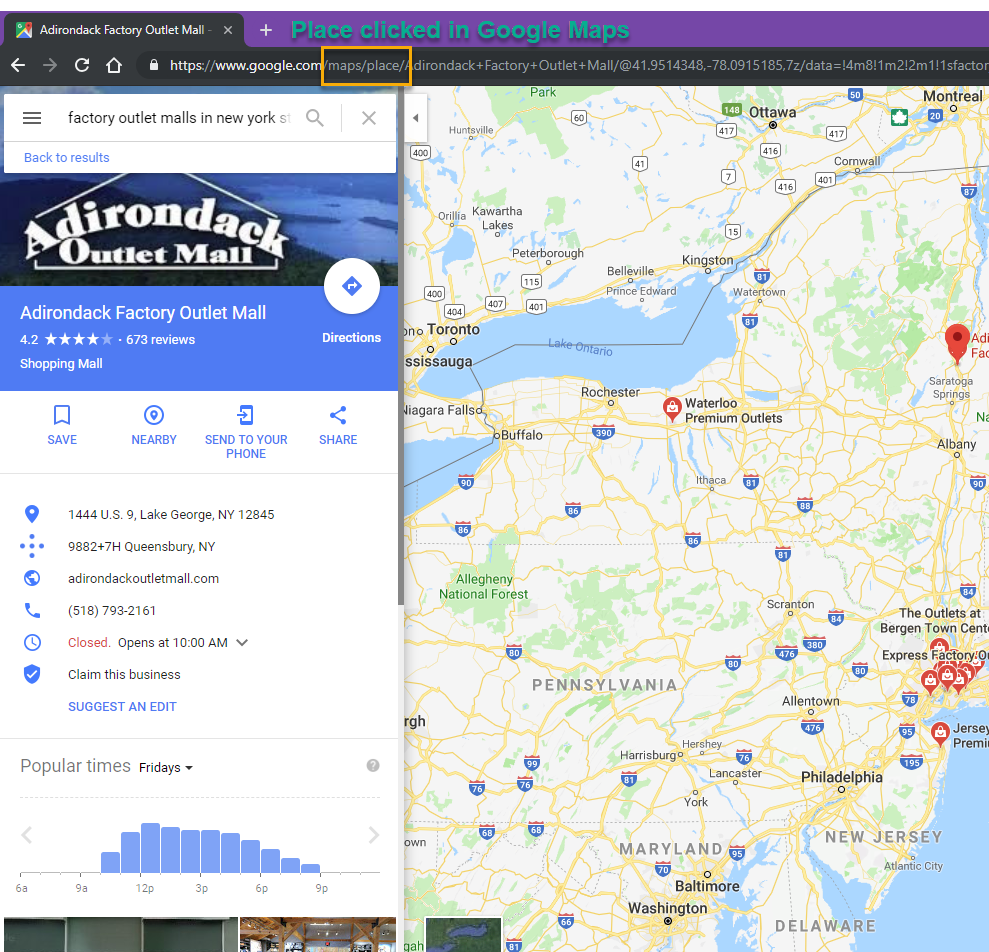Viewport: 989px width, 952px height.
Task: Click Suggest an edit
Action: click(122, 707)
